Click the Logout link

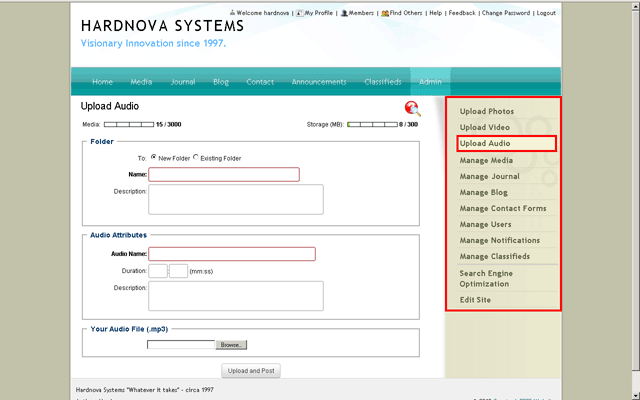546,13
